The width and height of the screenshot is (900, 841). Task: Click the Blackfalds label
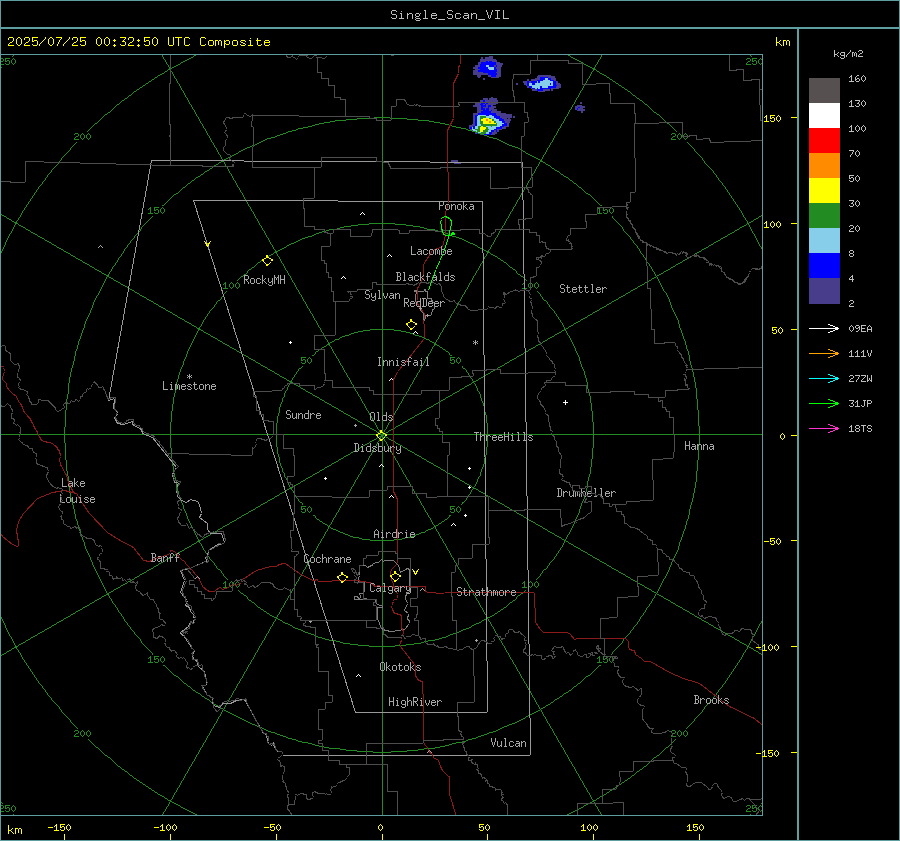click(x=425, y=277)
